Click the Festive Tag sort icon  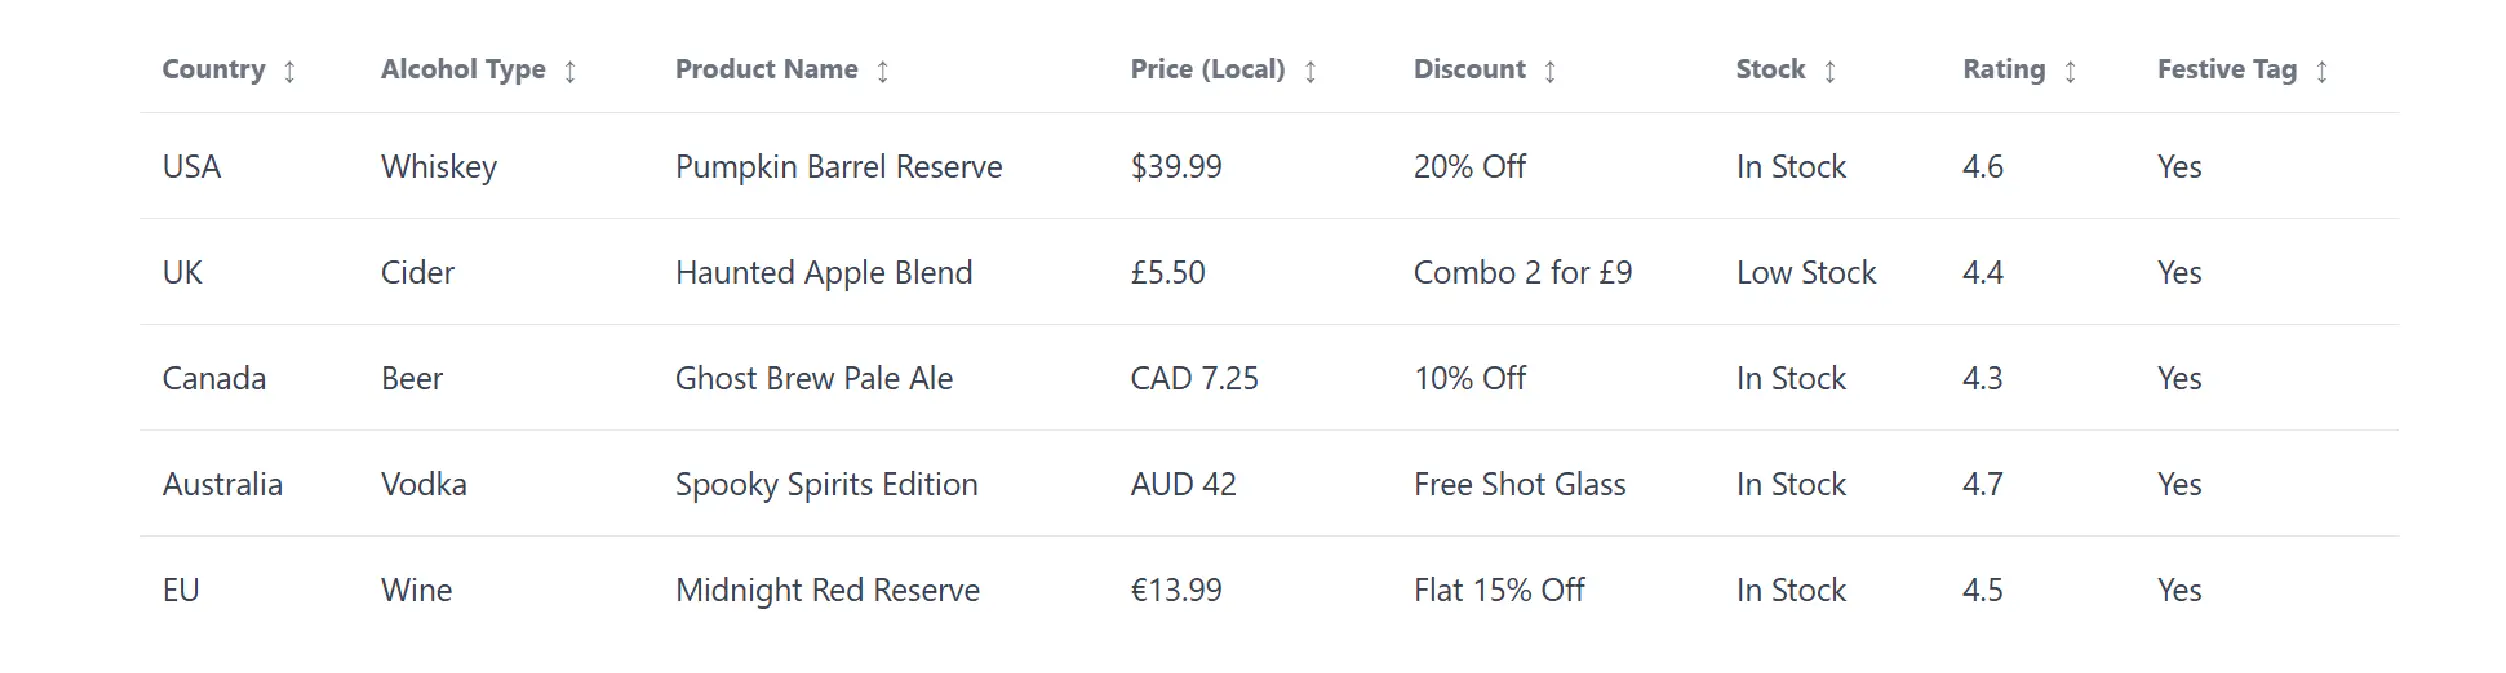[x=2322, y=71]
